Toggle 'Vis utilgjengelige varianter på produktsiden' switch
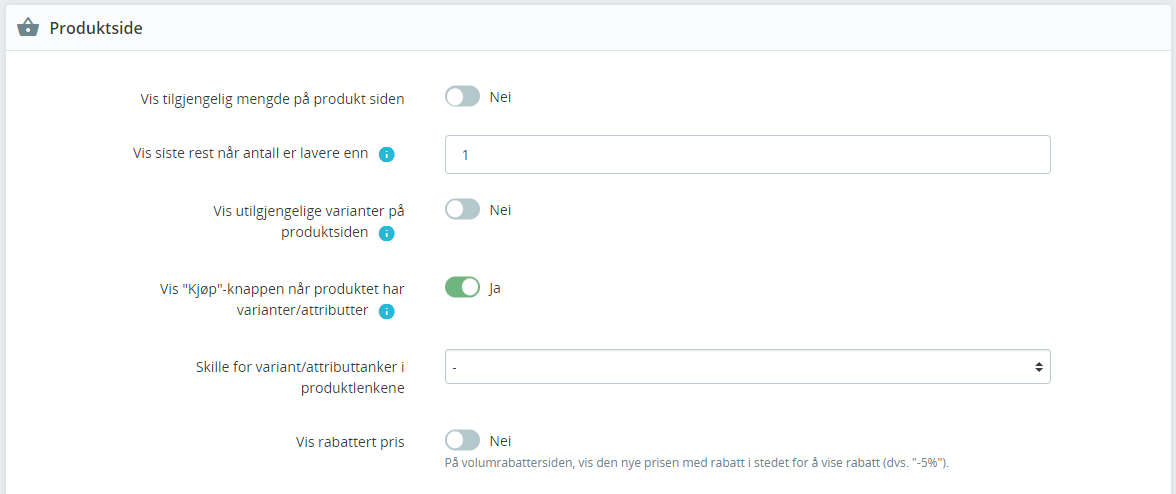This screenshot has height=494, width=1176. [462, 209]
